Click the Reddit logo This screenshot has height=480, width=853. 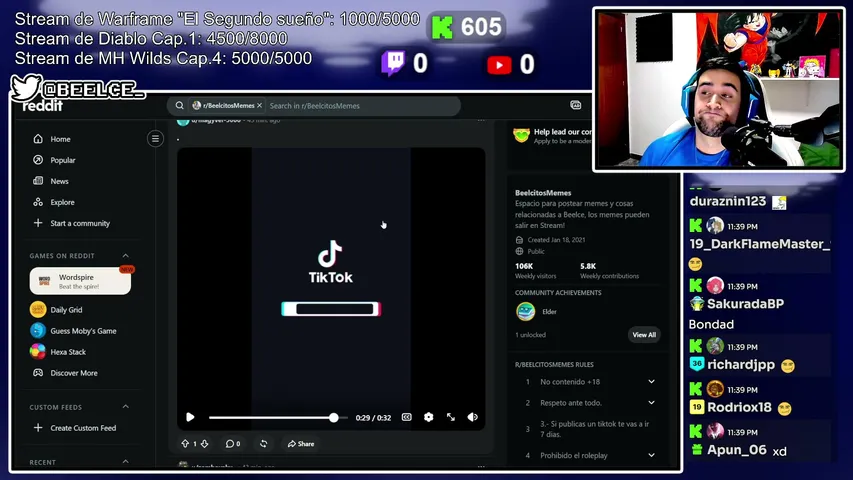pos(42,106)
